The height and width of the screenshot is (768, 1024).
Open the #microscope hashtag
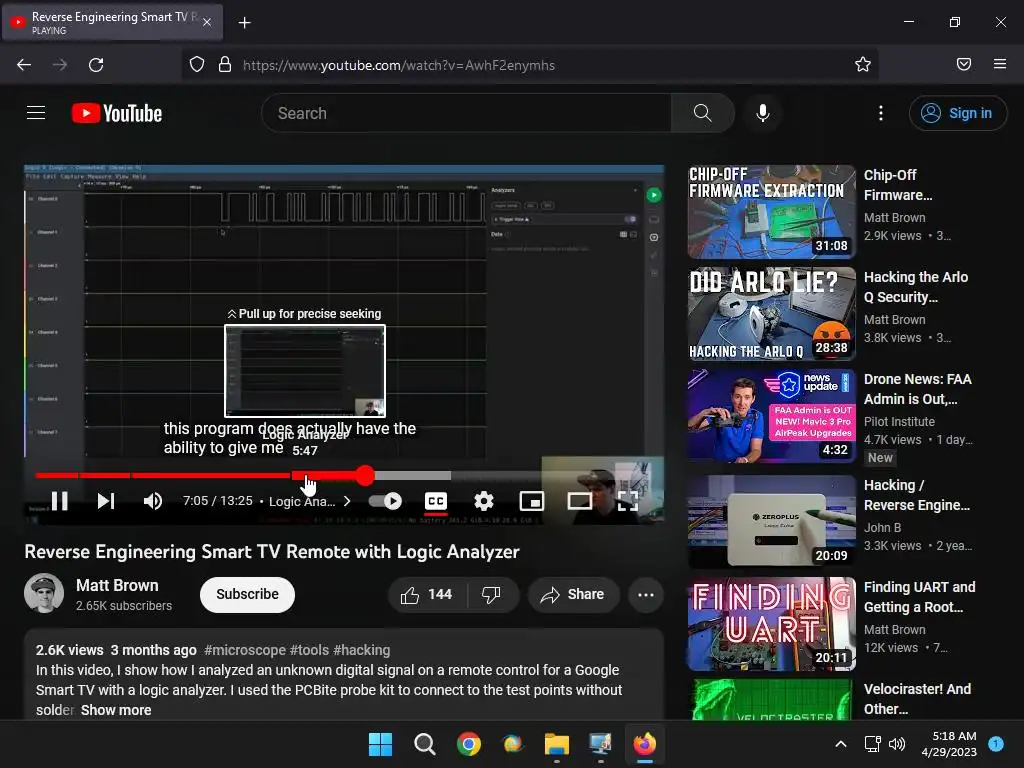click(x=245, y=650)
